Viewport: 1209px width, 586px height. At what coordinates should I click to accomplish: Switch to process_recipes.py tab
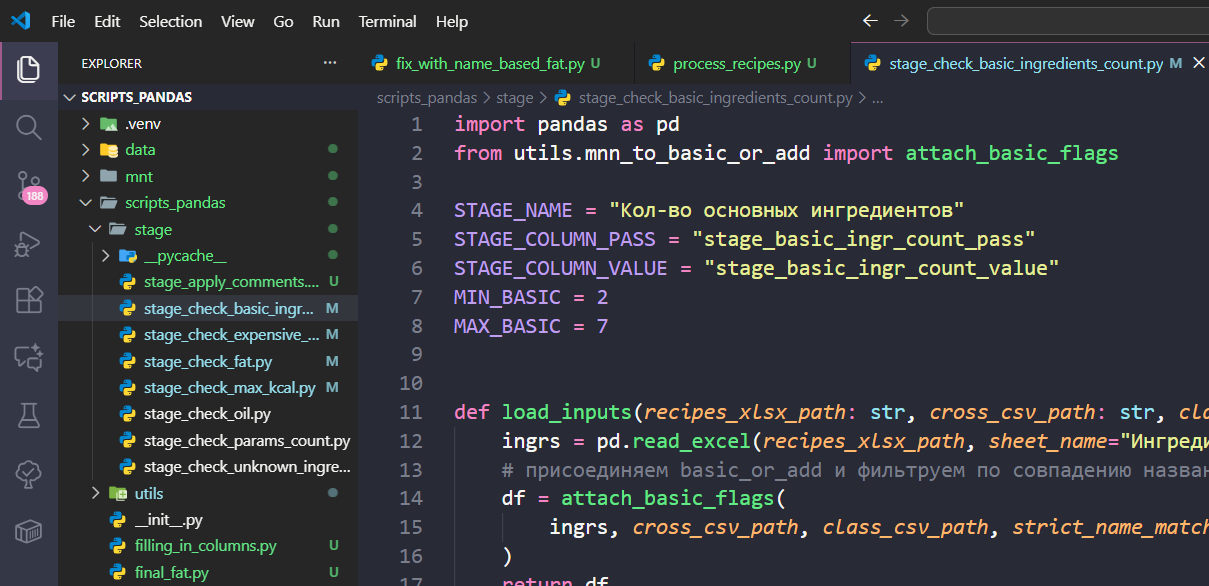pos(743,63)
